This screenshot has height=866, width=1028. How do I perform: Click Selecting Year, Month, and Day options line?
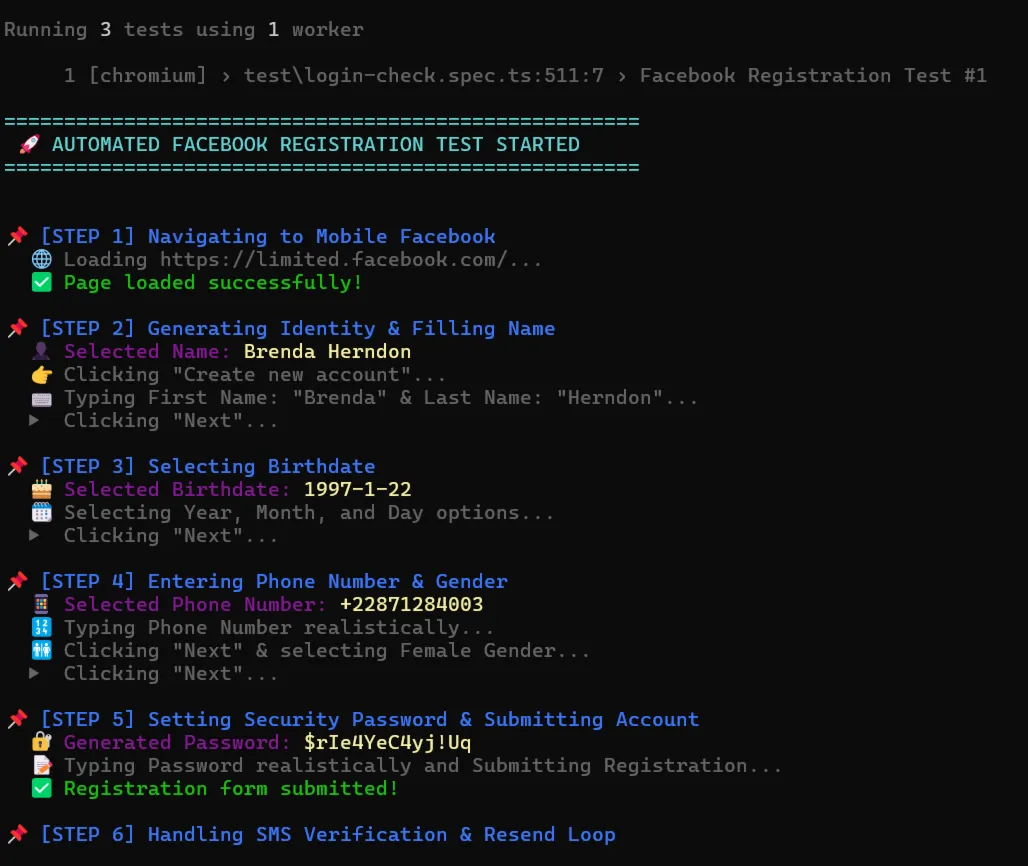point(309,513)
